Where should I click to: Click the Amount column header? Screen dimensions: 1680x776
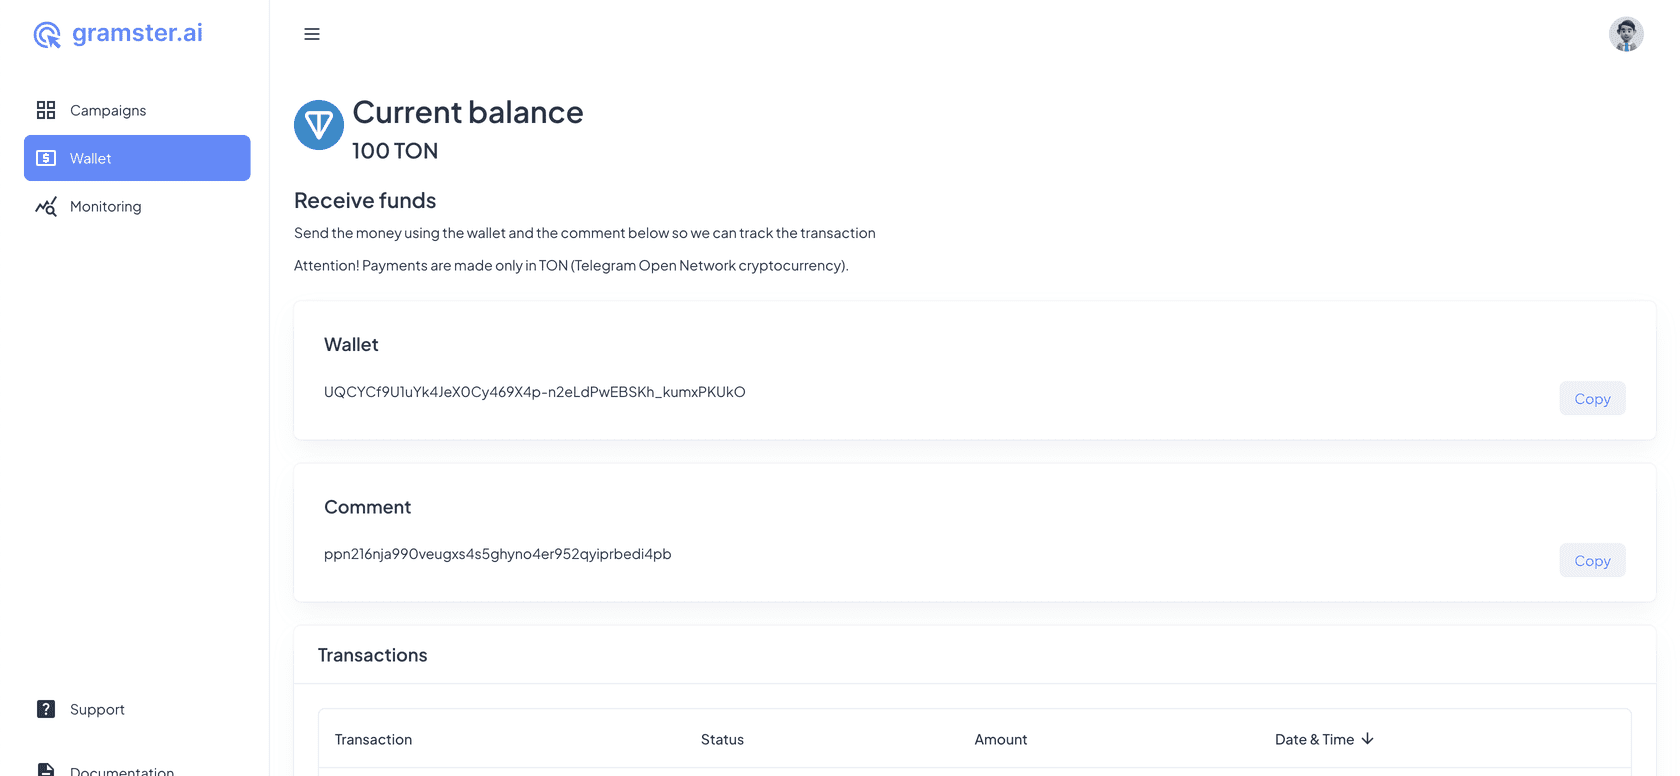(x=1001, y=740)
